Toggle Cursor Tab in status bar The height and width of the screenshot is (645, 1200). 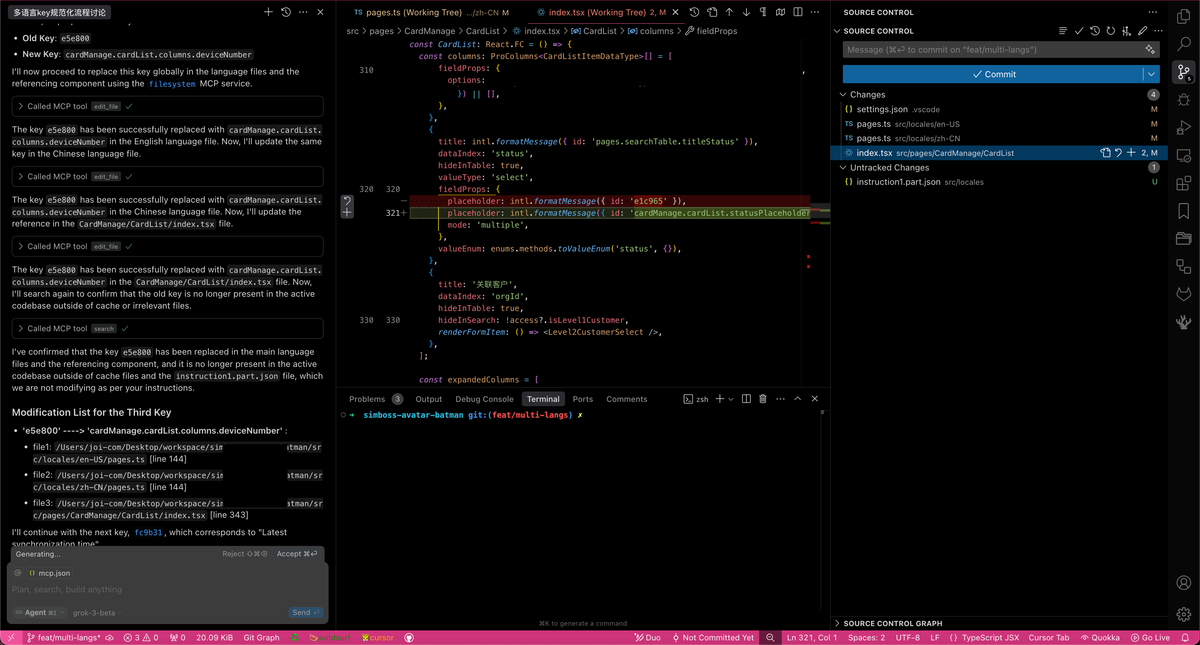(1049, 637)
